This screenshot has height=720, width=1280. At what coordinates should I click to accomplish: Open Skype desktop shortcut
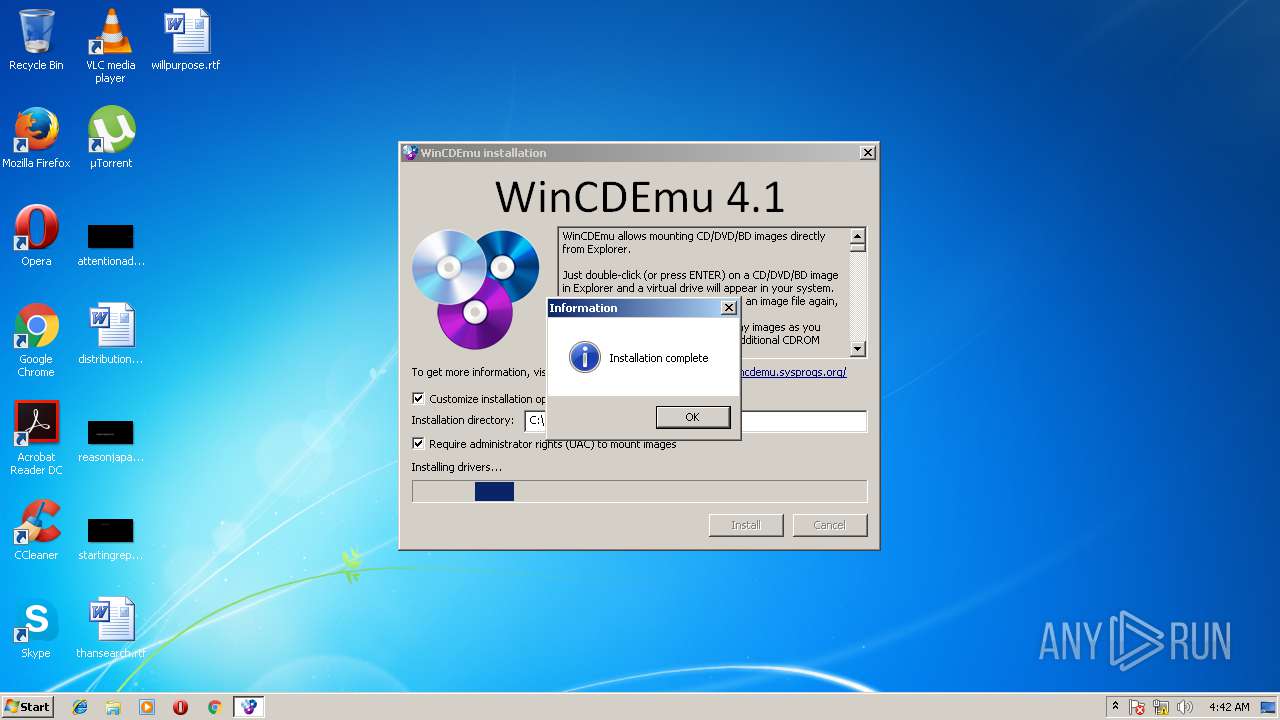(x=36, y=628)
